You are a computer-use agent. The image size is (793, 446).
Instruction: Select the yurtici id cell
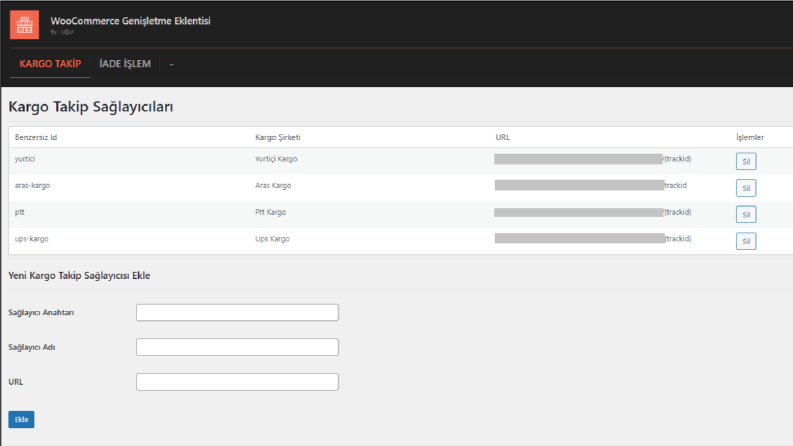(25, 159)
